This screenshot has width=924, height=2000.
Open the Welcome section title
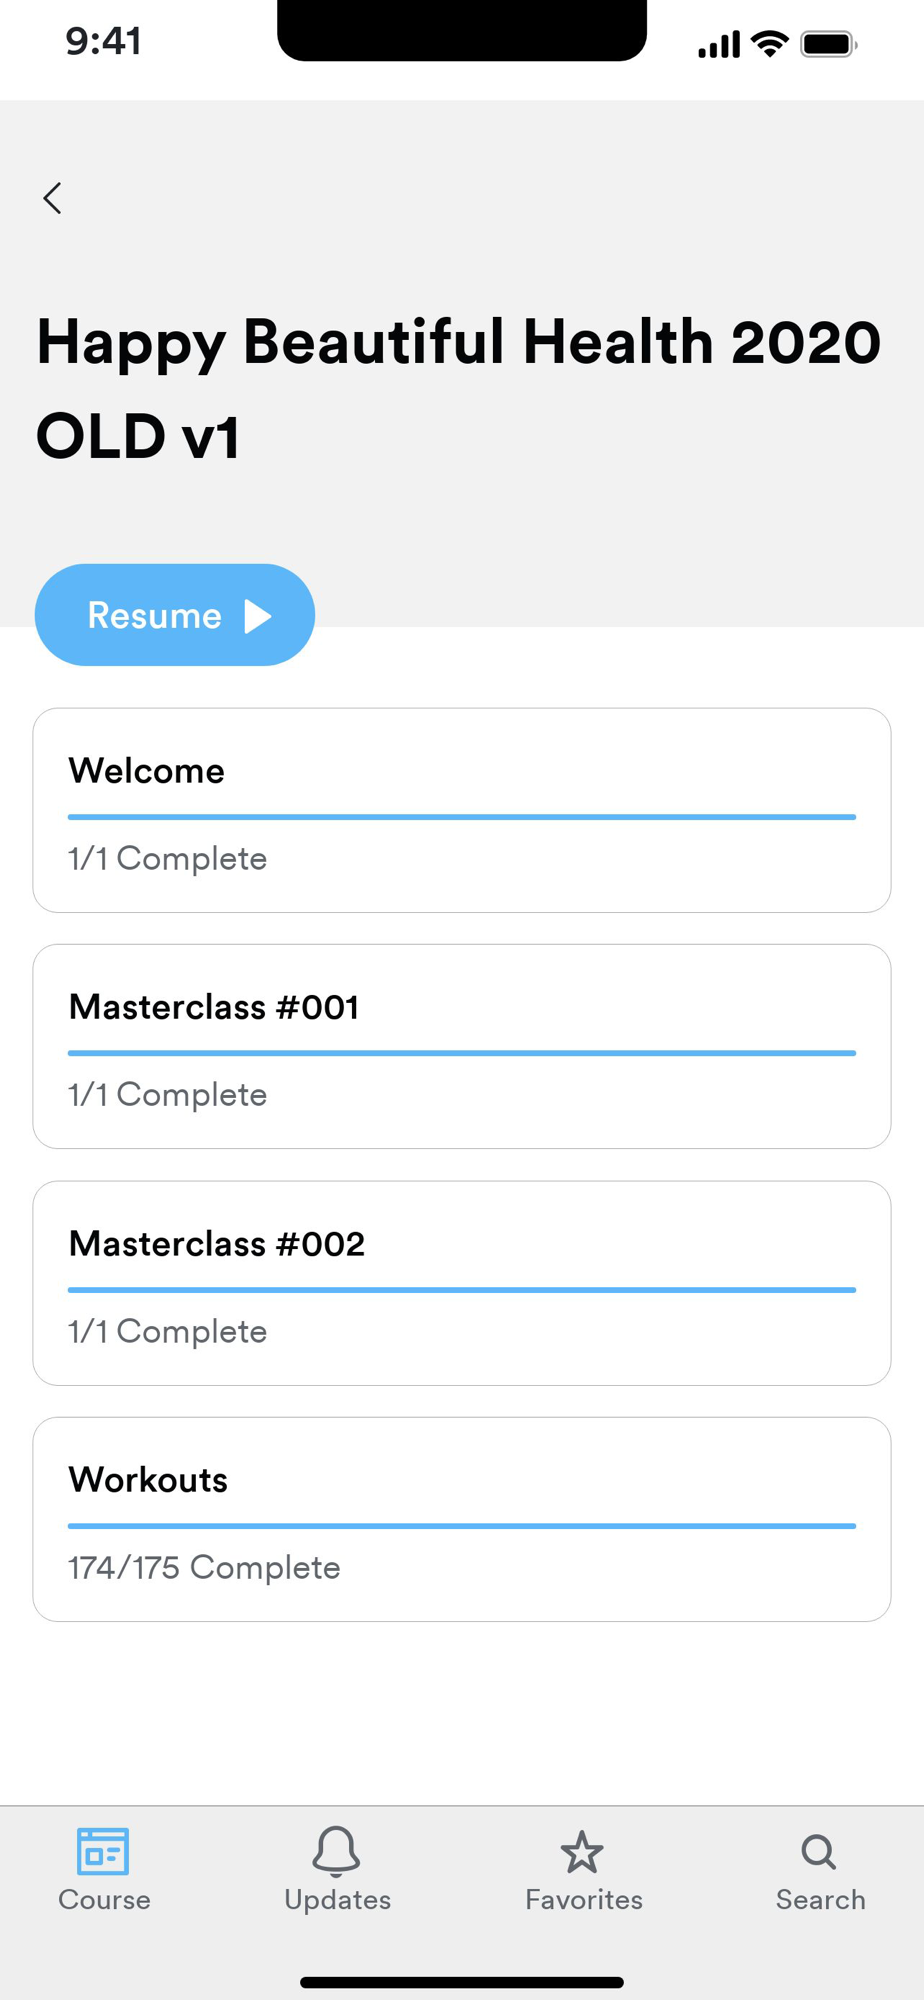147,771
